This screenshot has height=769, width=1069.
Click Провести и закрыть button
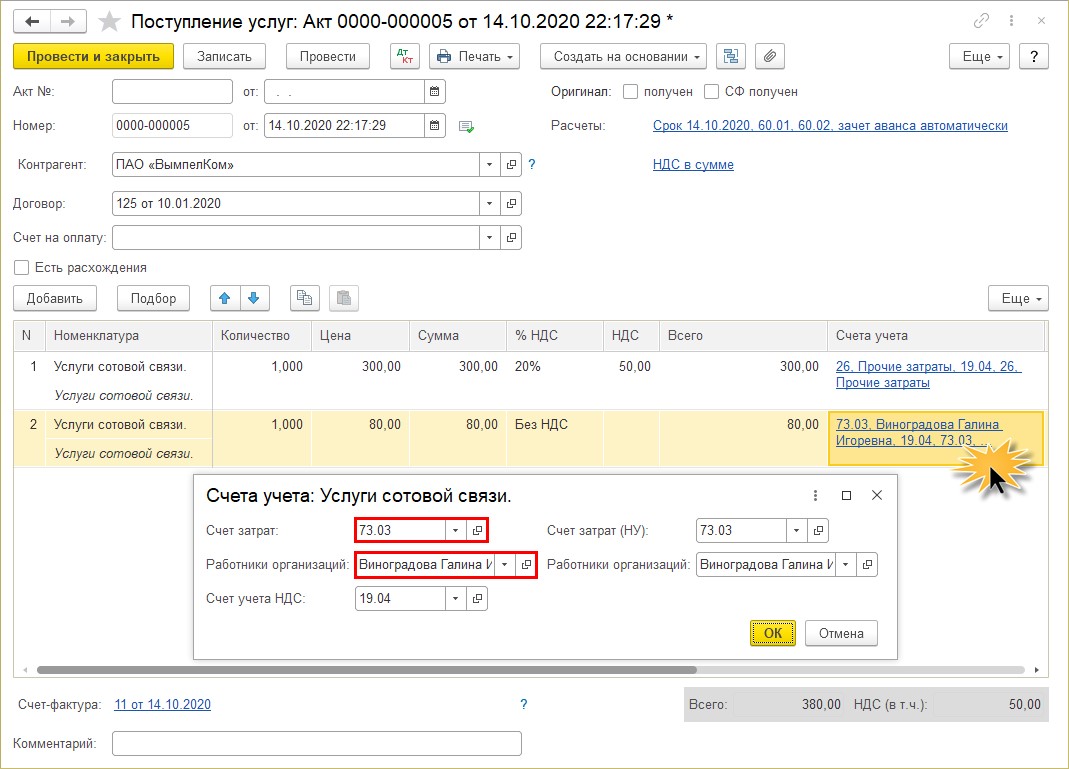click(93, 57)
